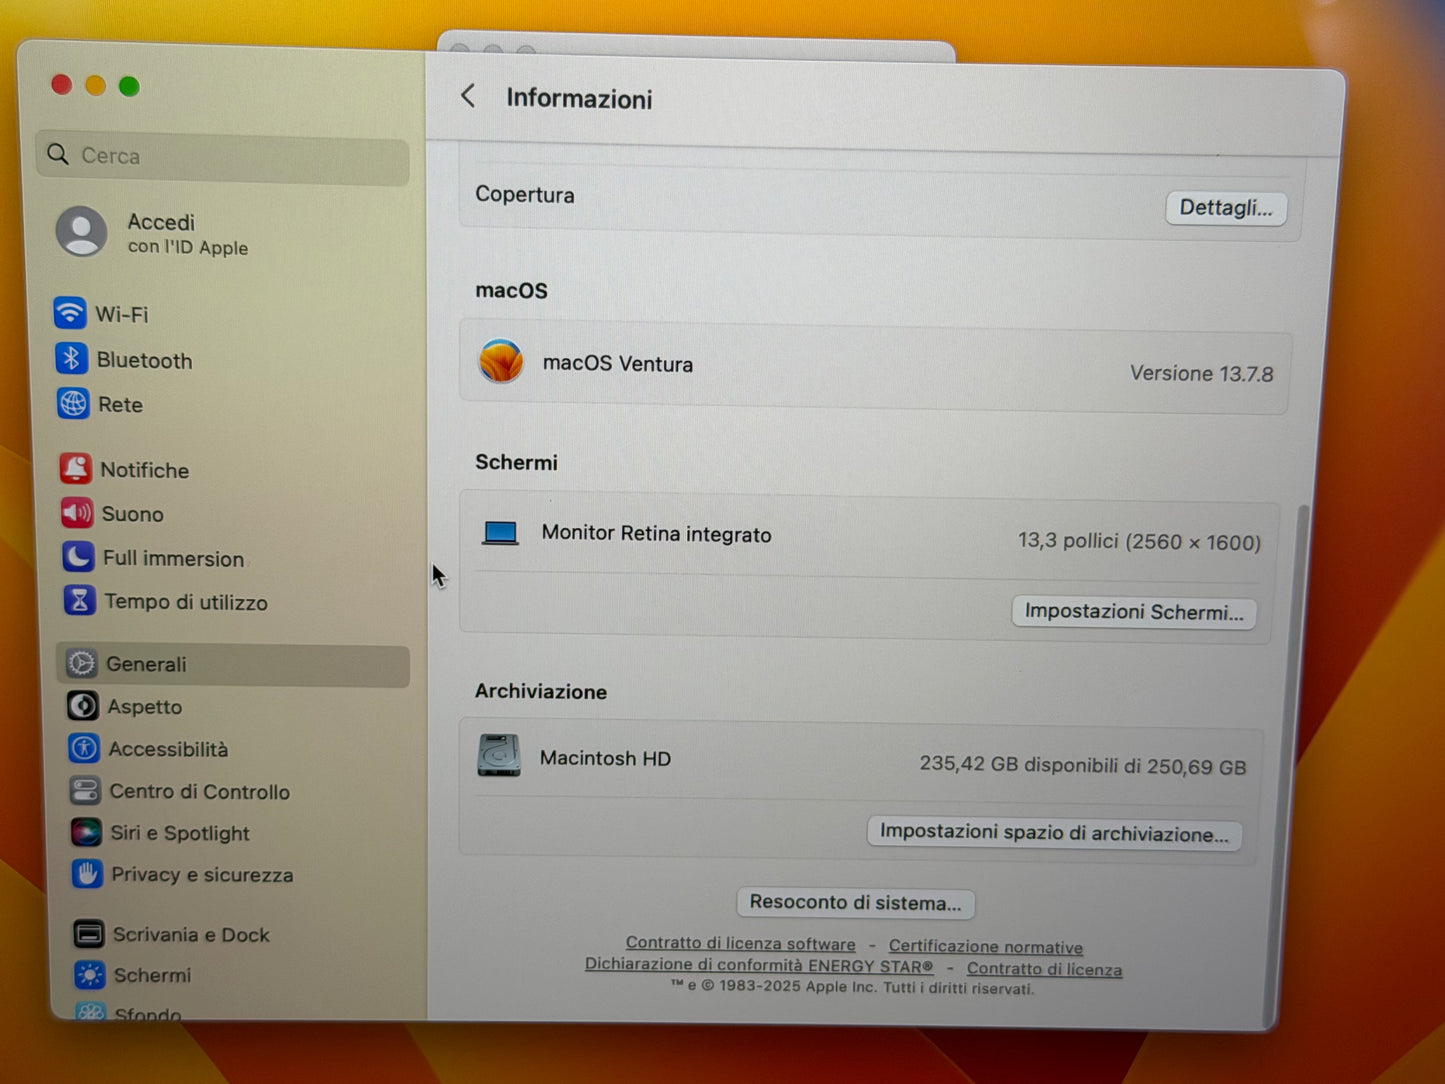
Task: Click the Aspetto icon
Action: click(83, 706)
